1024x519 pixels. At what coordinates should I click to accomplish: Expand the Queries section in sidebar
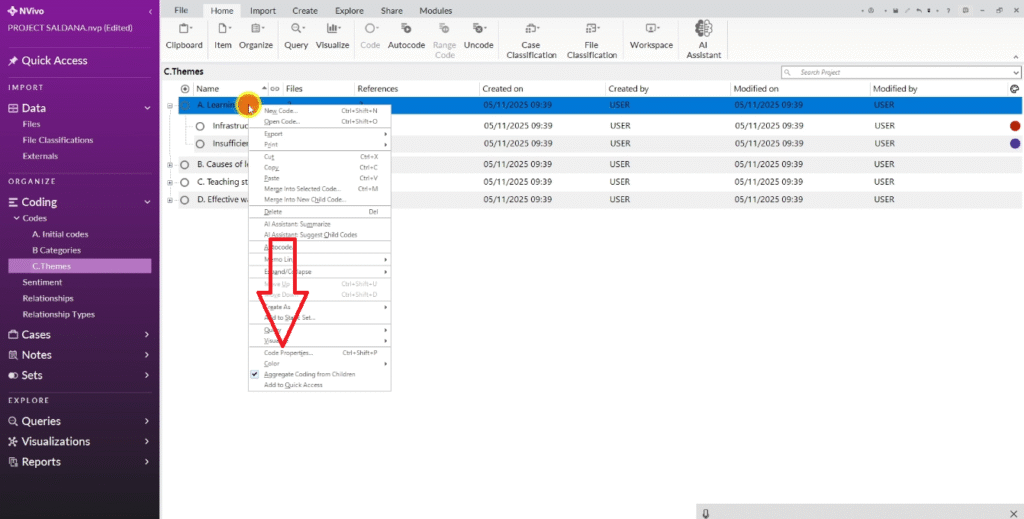pyautogui.click(x=146, y=422)
